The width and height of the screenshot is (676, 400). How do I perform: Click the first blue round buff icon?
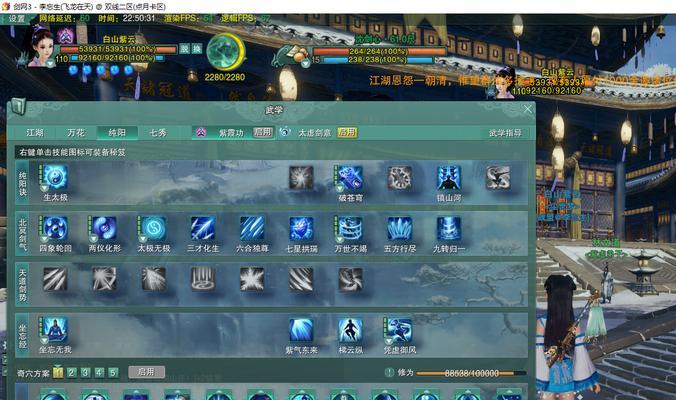(x=73, y=69)
